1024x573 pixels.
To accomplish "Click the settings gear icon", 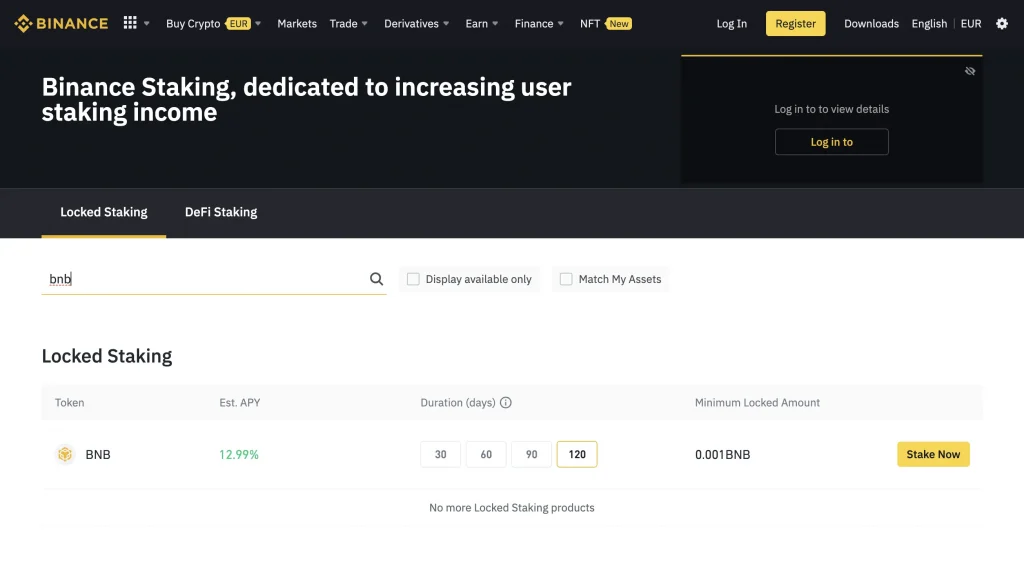I will [1002, 24].
